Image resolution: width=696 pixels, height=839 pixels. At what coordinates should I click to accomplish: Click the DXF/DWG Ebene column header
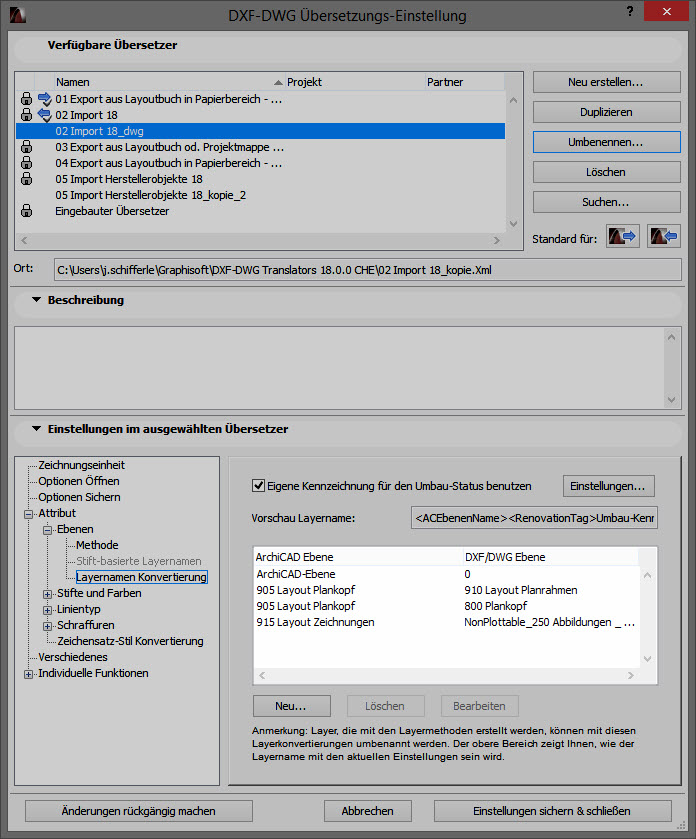[x=550, y=557]
